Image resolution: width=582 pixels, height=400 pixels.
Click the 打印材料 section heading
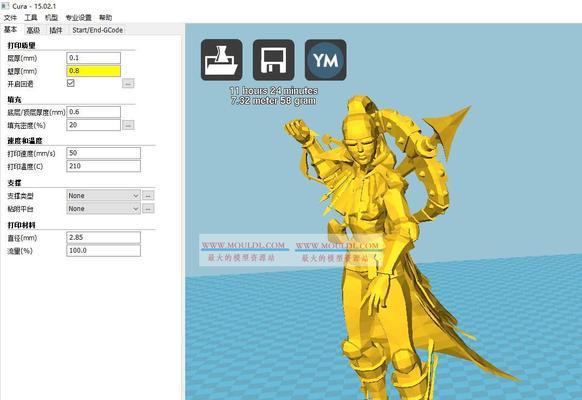[x=21, y=225]
